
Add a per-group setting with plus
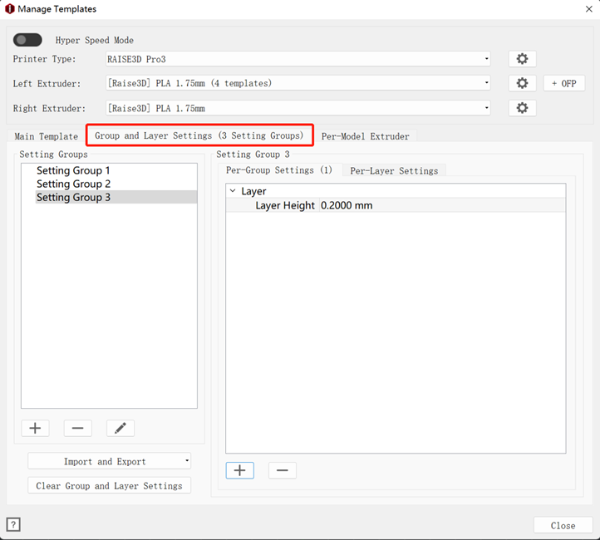pos(240,470)
